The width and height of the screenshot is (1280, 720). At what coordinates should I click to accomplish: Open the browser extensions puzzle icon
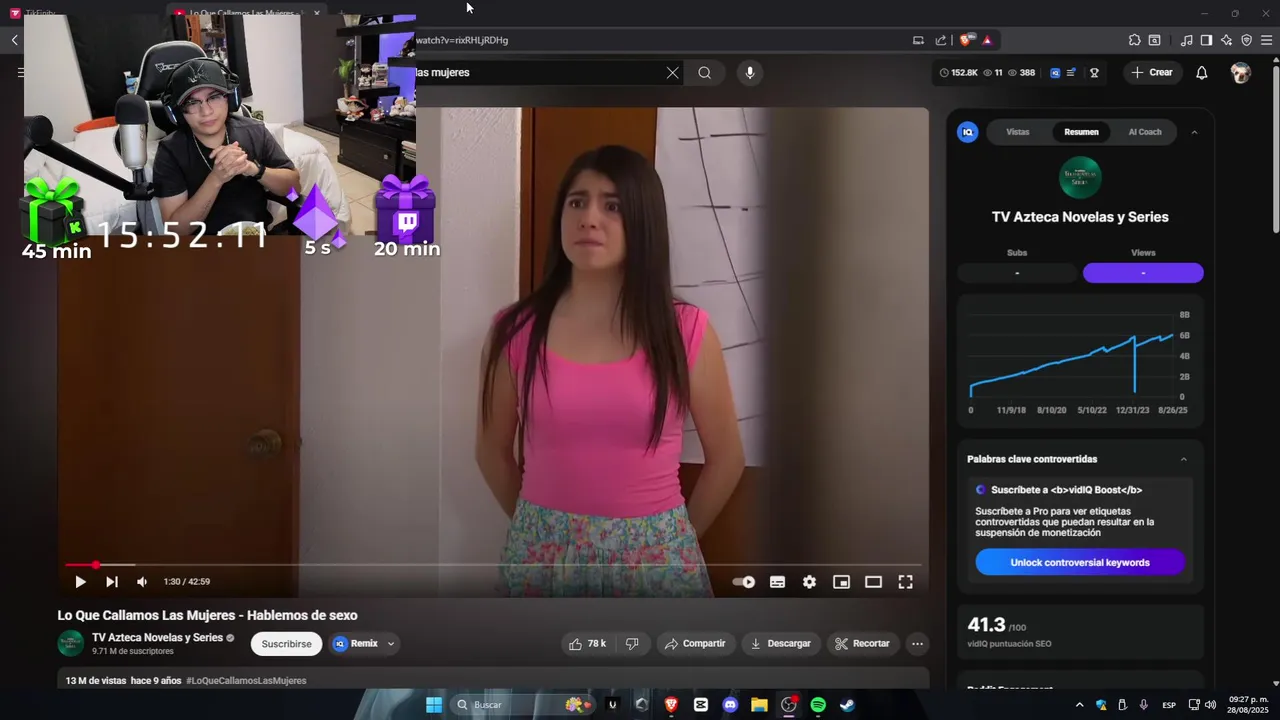[1134, 40]
